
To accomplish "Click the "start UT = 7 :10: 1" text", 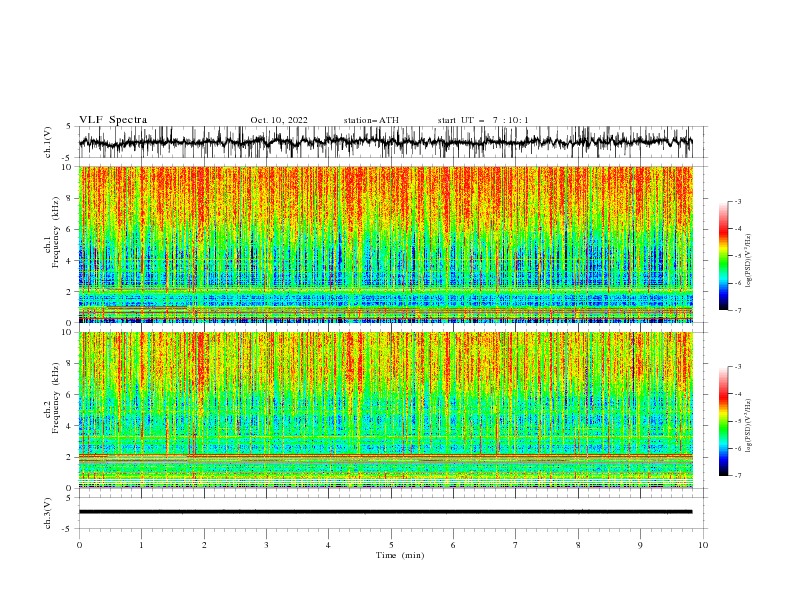I will 483,120.
